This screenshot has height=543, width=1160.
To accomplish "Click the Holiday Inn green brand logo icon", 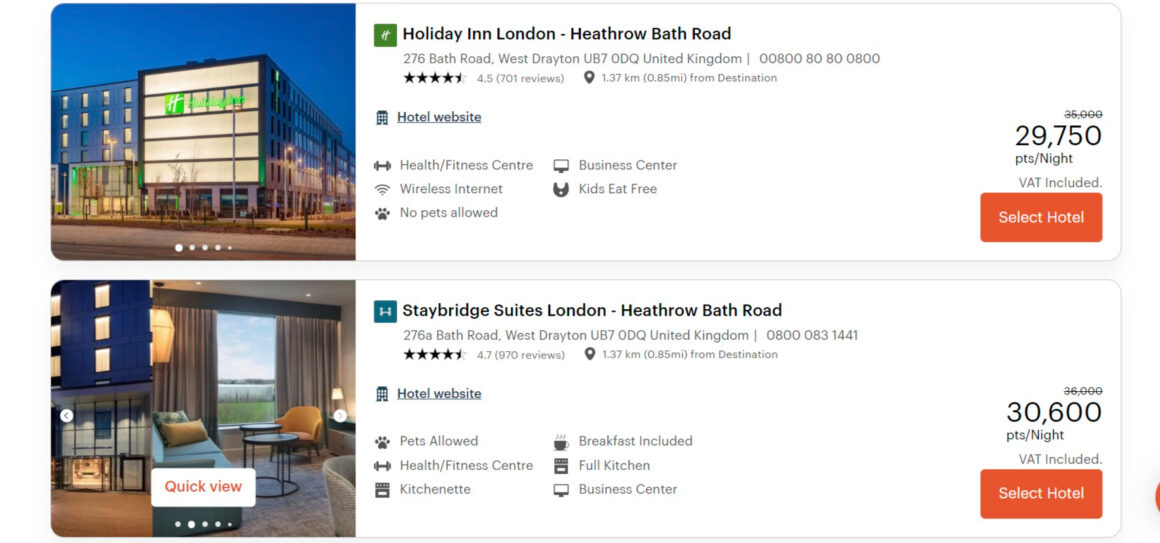I will pos(385,35).
